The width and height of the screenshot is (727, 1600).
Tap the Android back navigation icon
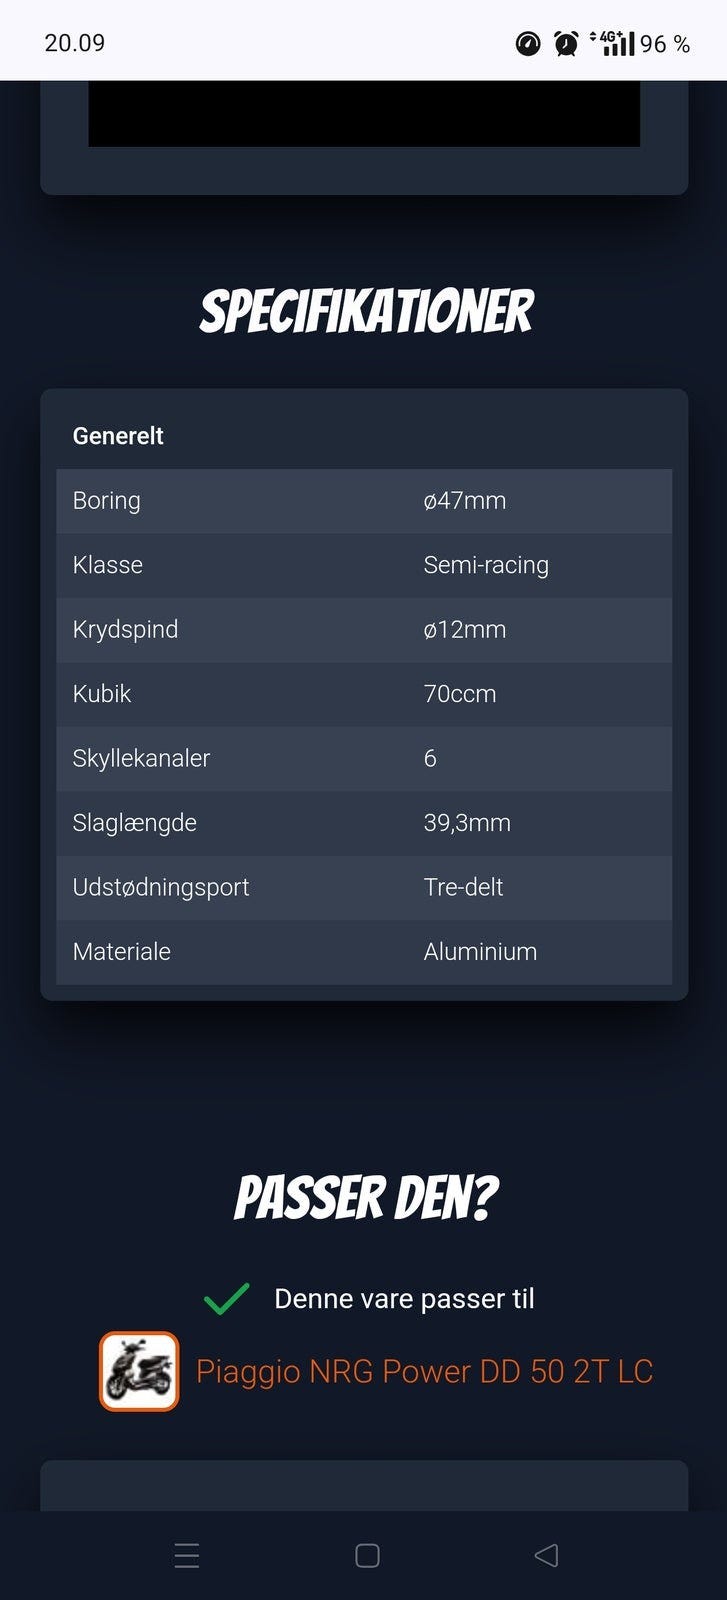click(546, 1555)
